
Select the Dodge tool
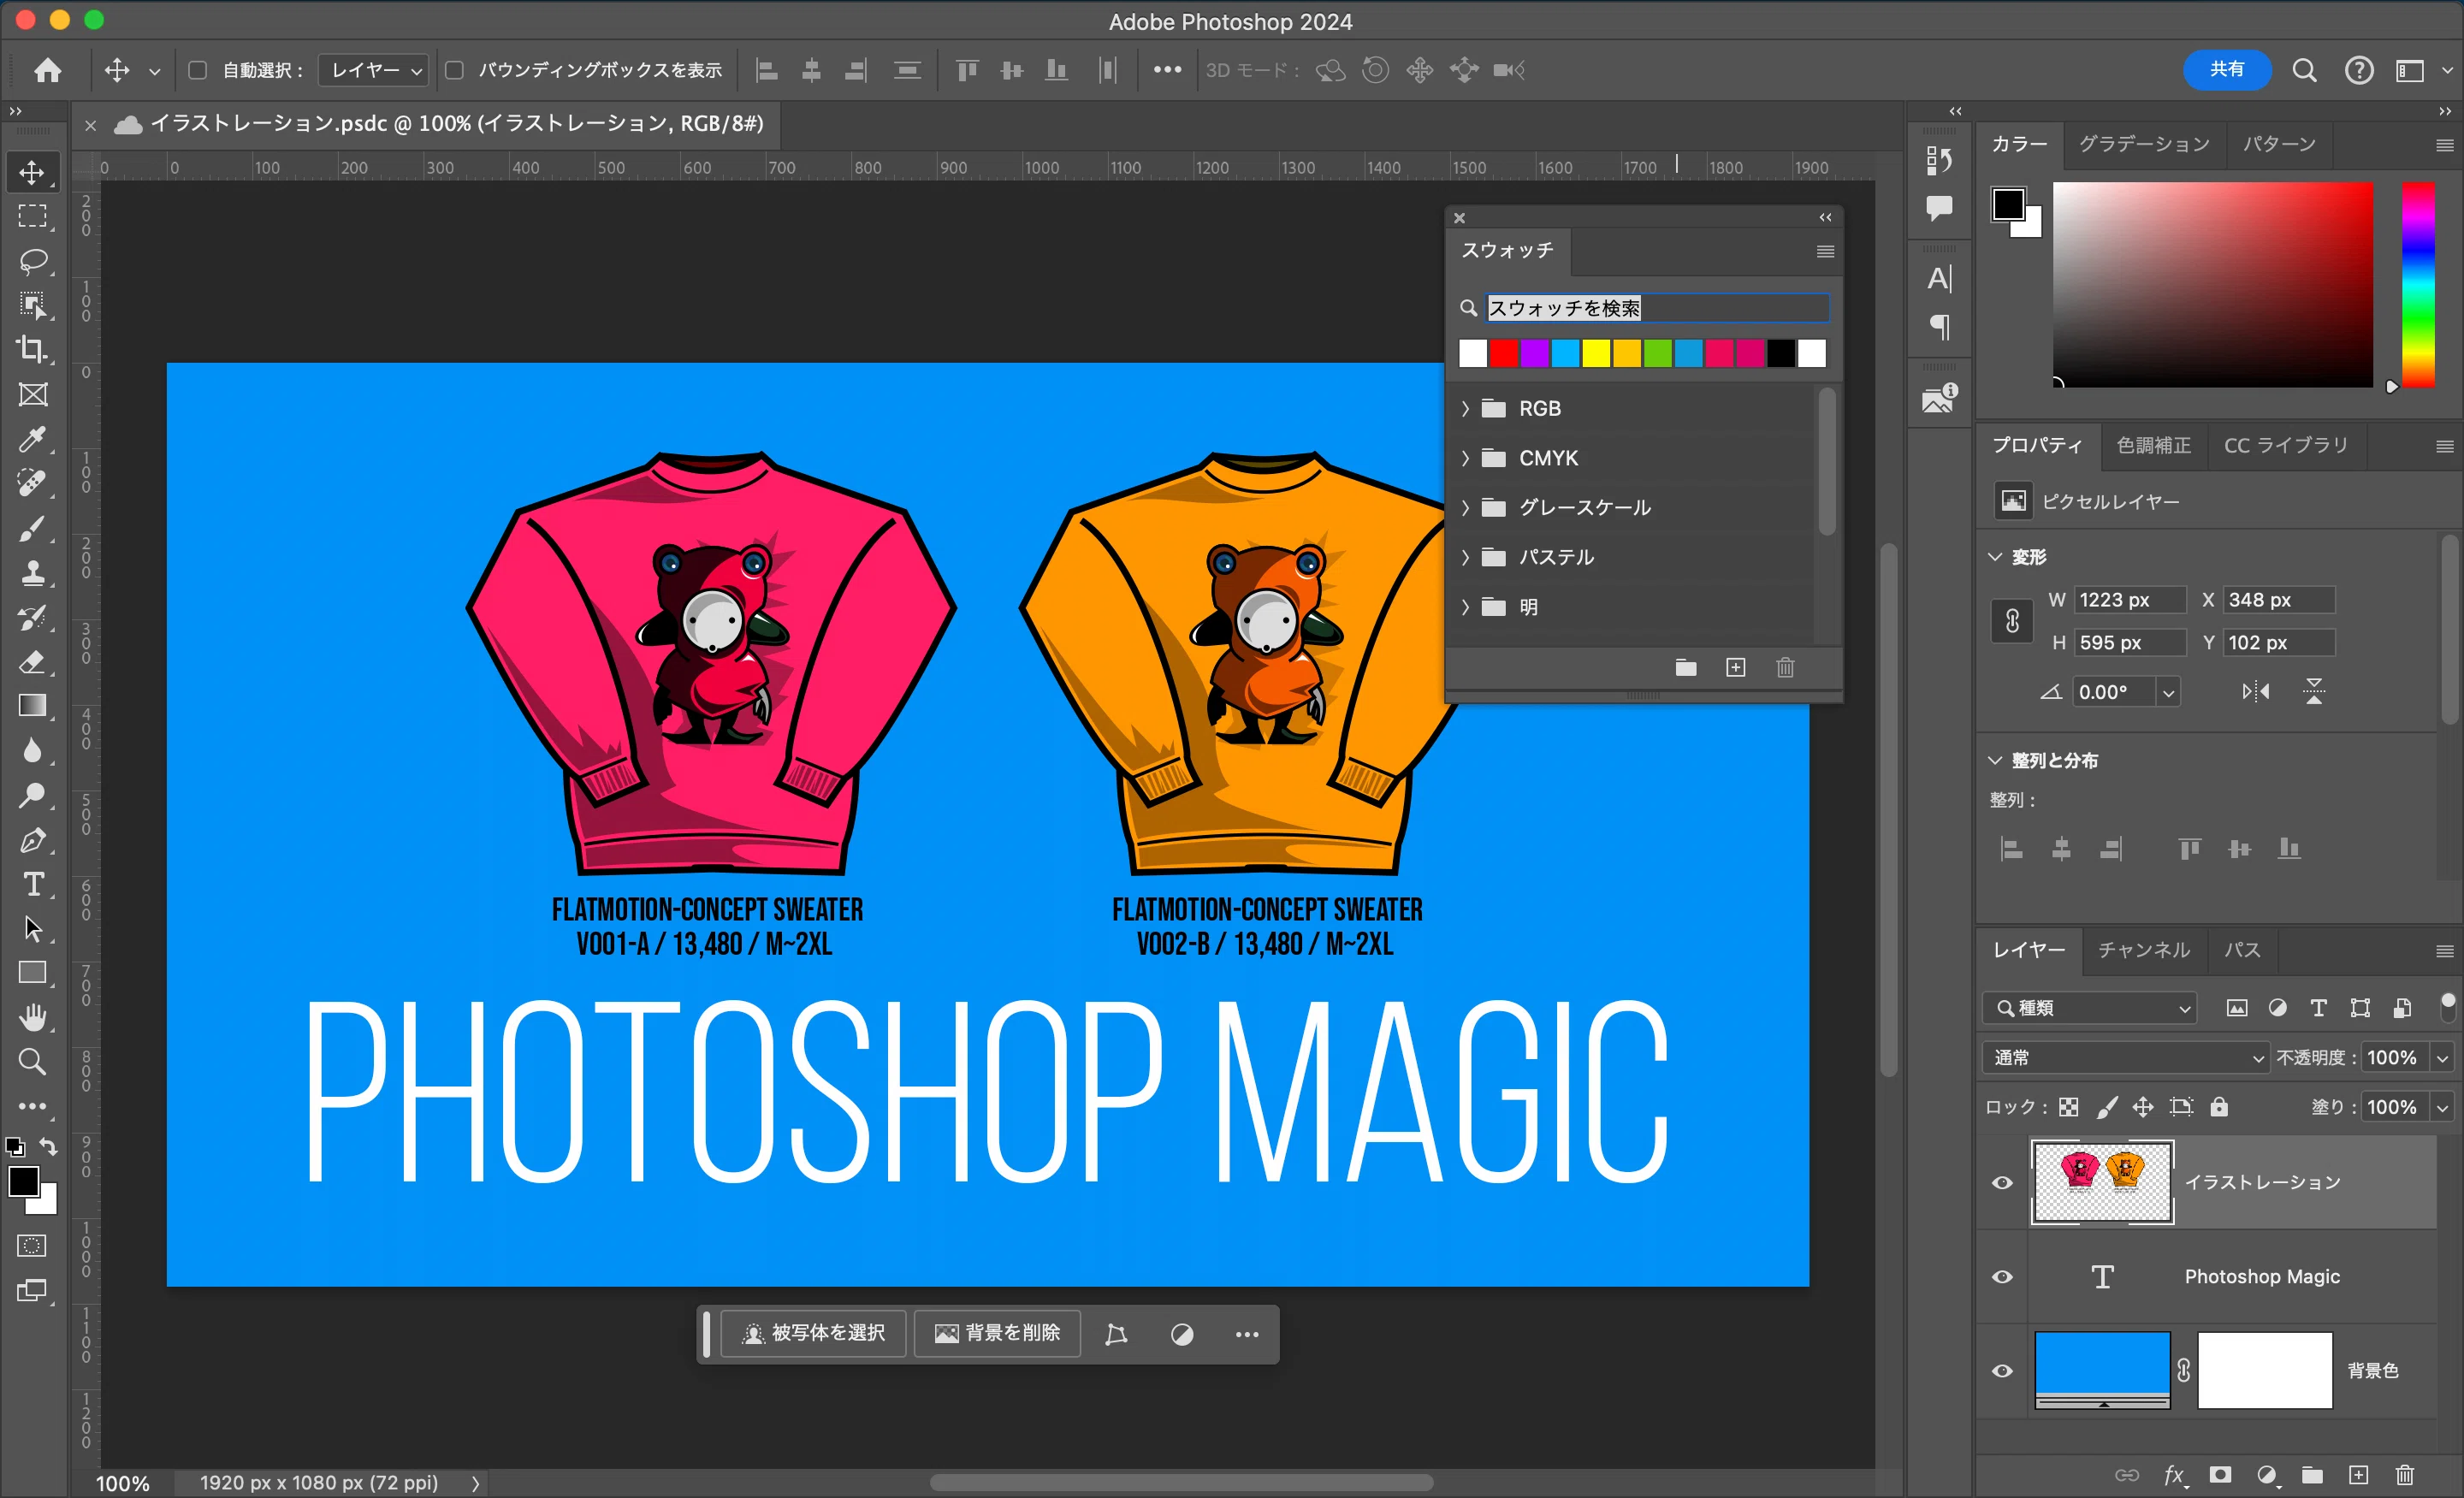(33, 795)
